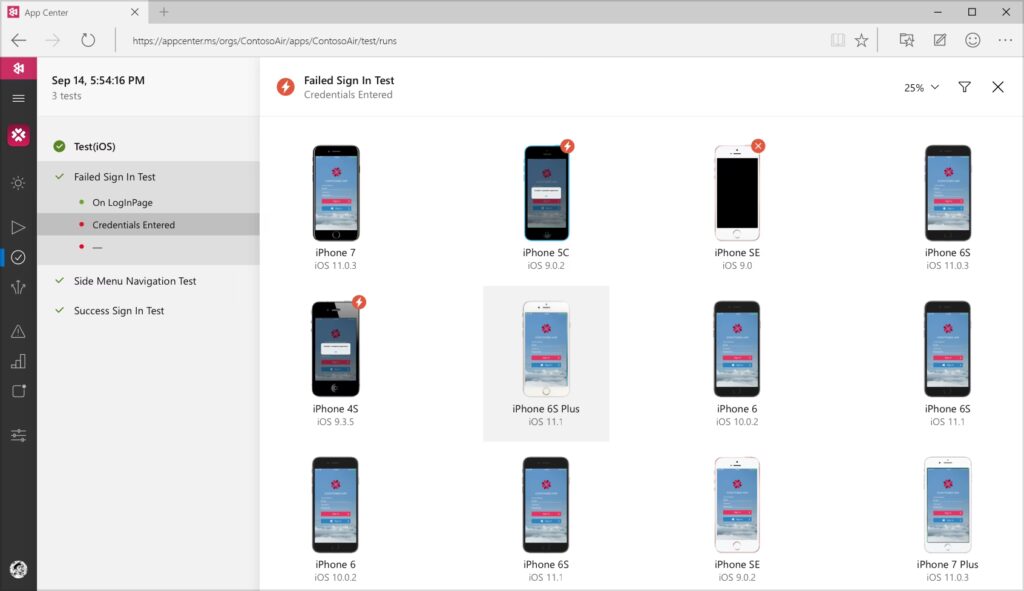Select the Test(iOS) run entry
The width and height of the screenshot is (1024, 591).
click(94, 146)
